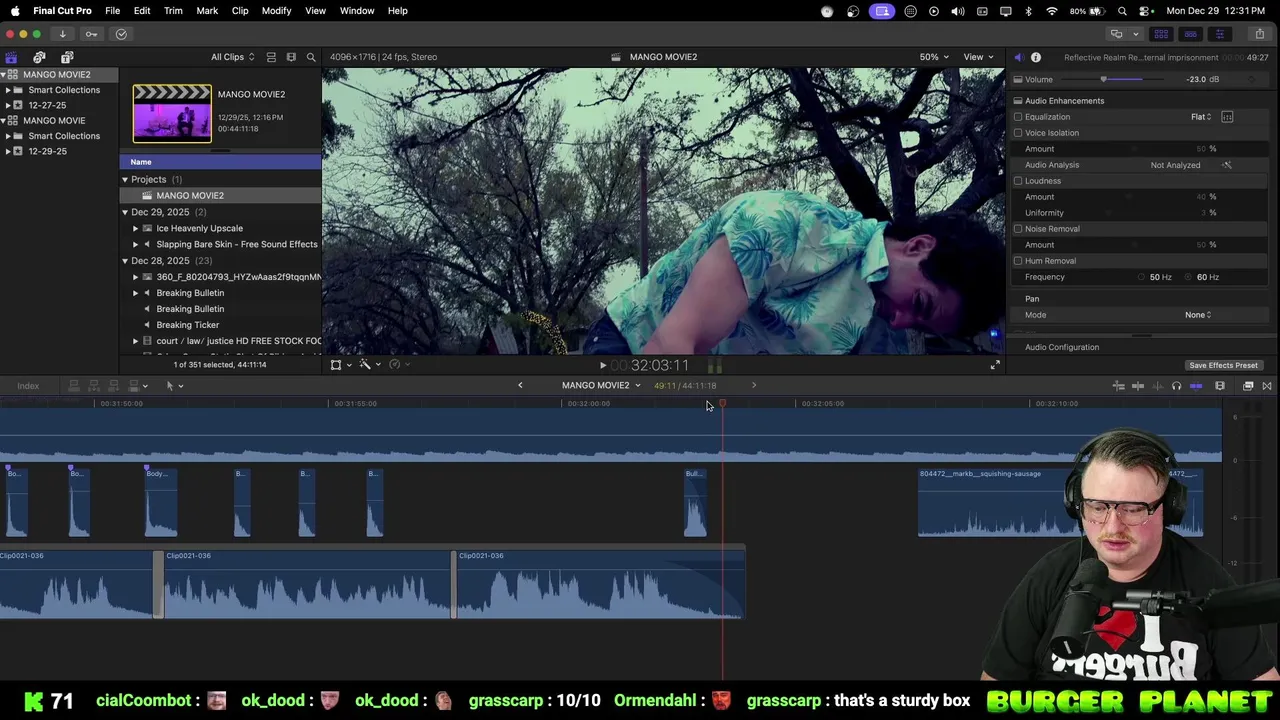Viewport: 1280px width, 720px height.
Task: Open clip appearance filmstrip icon in timeline
Action: pos(1219,386)
